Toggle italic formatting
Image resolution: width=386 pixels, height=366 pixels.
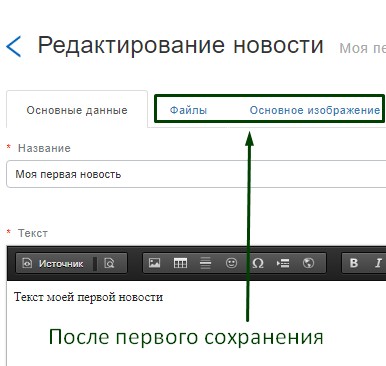coord(378,263)
